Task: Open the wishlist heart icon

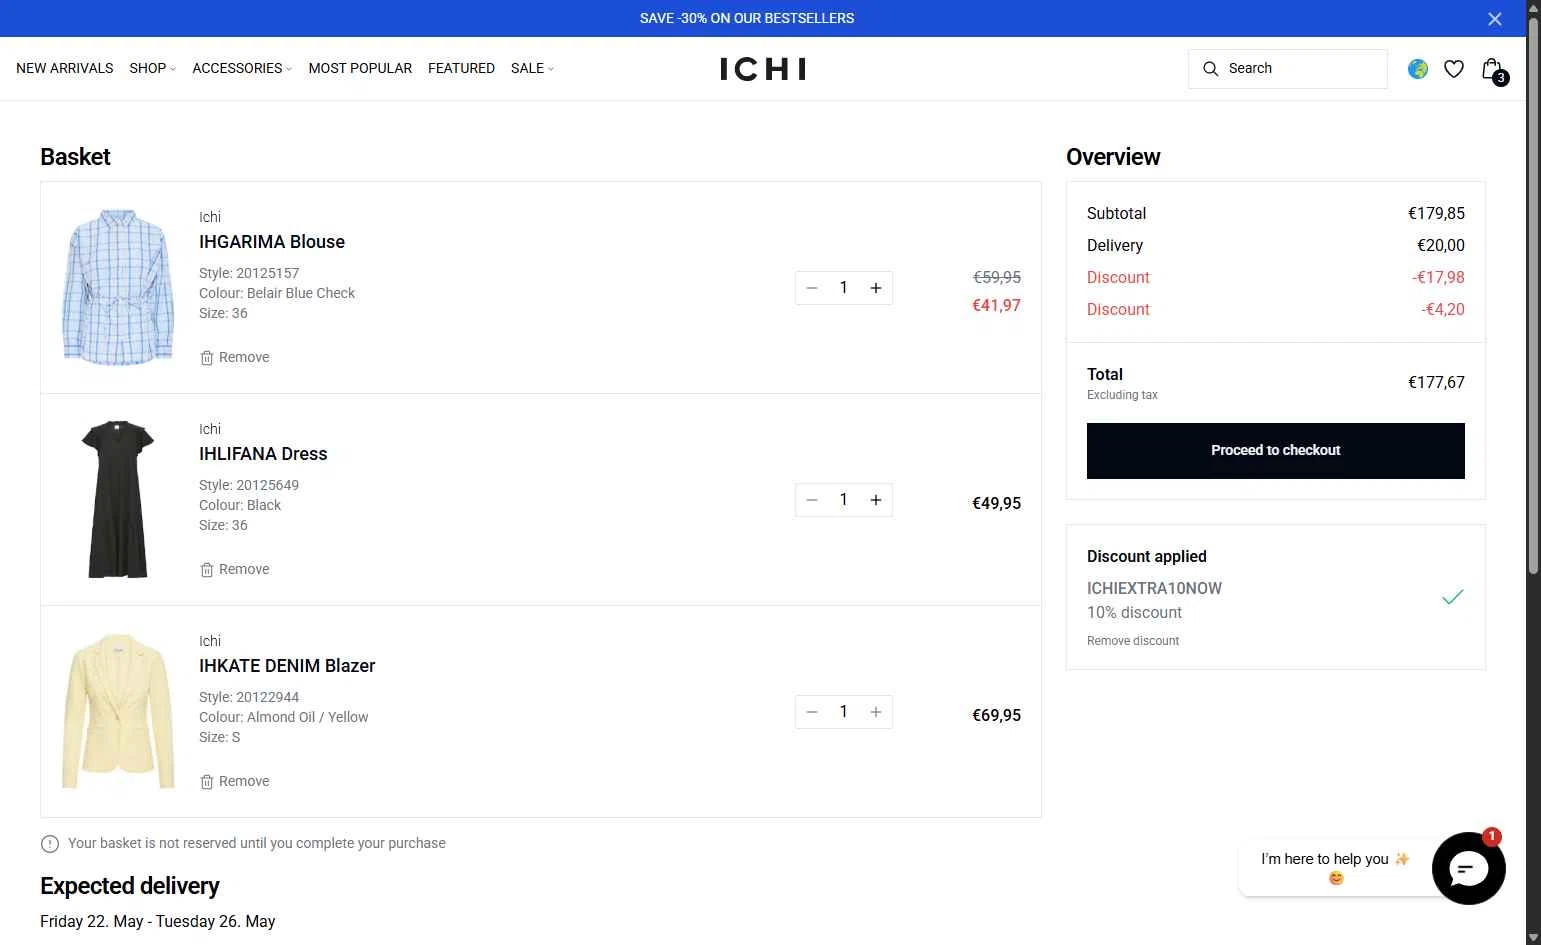Action: 1454,69
